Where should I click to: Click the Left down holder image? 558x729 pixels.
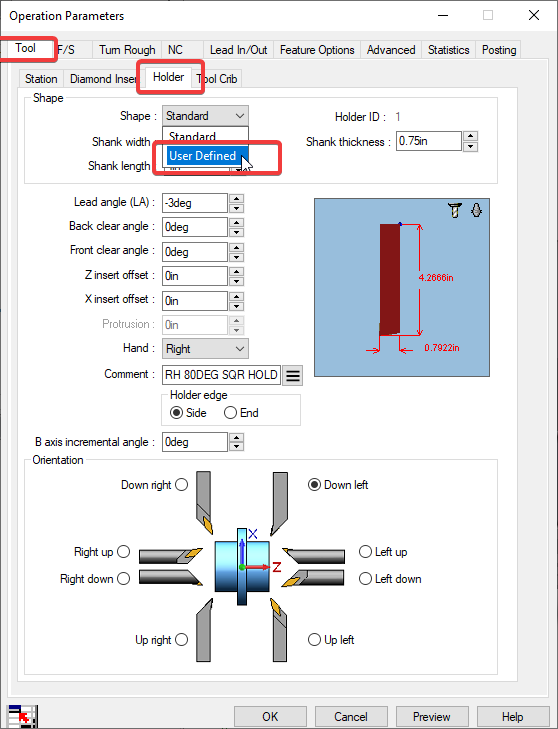tap(313, 578)
